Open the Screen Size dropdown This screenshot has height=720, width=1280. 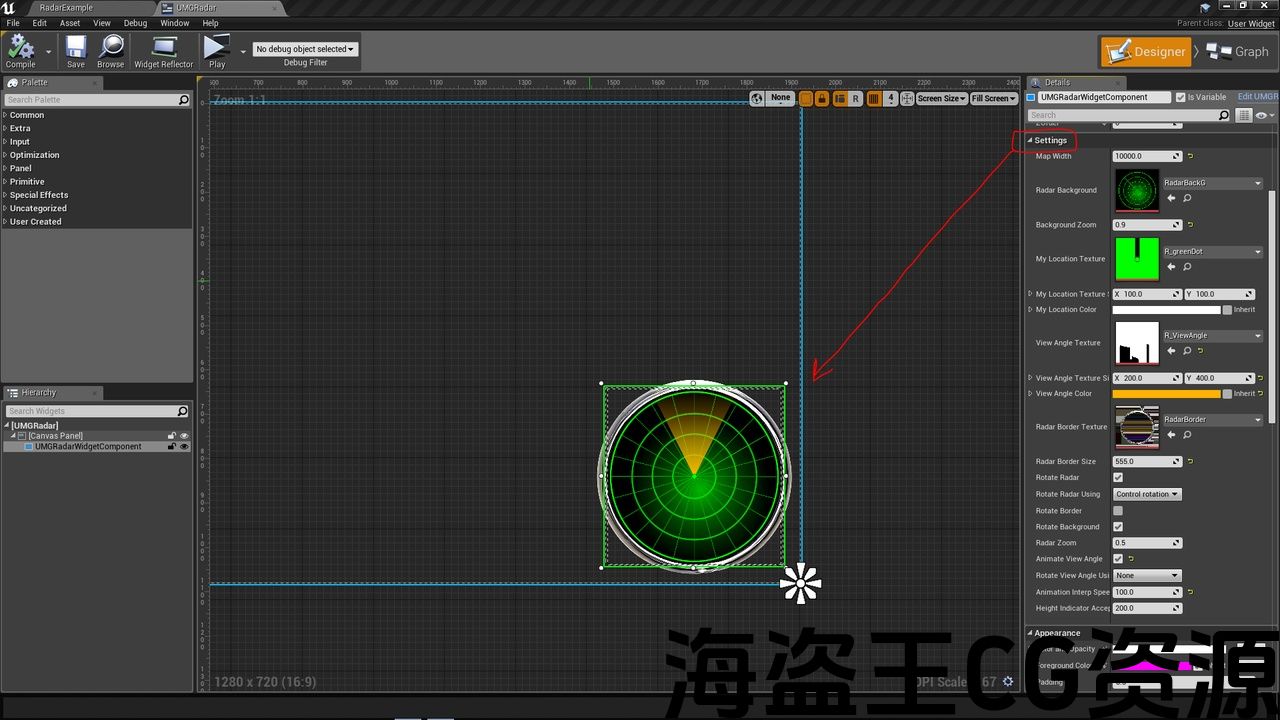pyautogui.click(x=941, y=98)
